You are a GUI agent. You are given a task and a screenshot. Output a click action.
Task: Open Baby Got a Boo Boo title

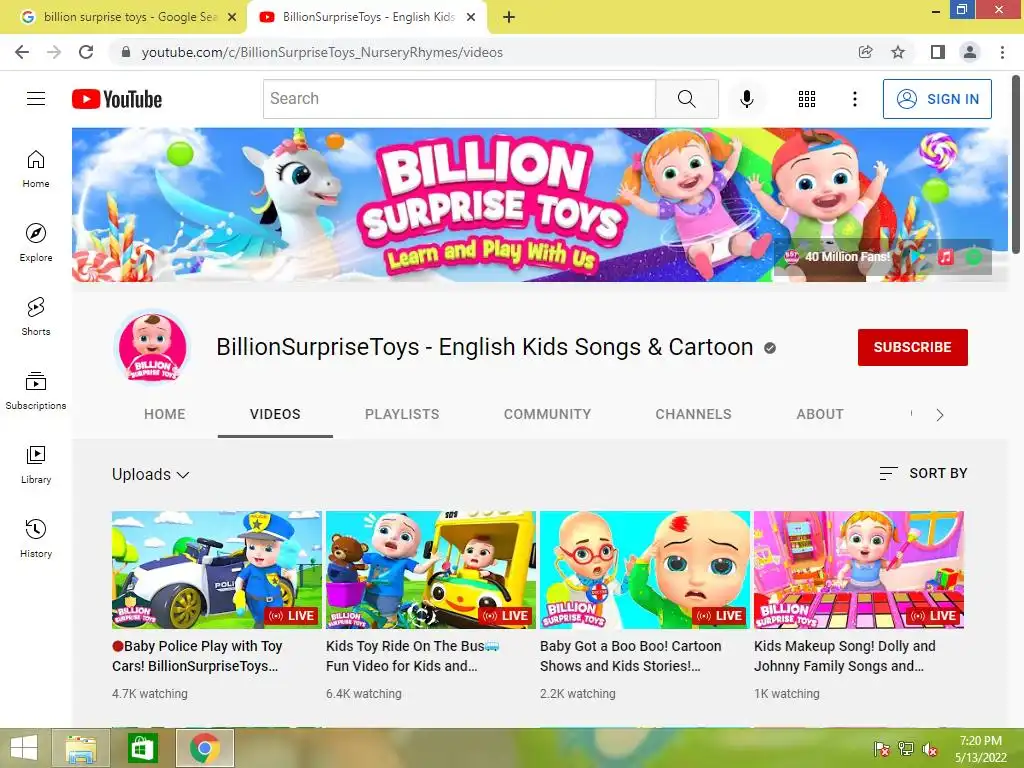click(x=631, y=656)
